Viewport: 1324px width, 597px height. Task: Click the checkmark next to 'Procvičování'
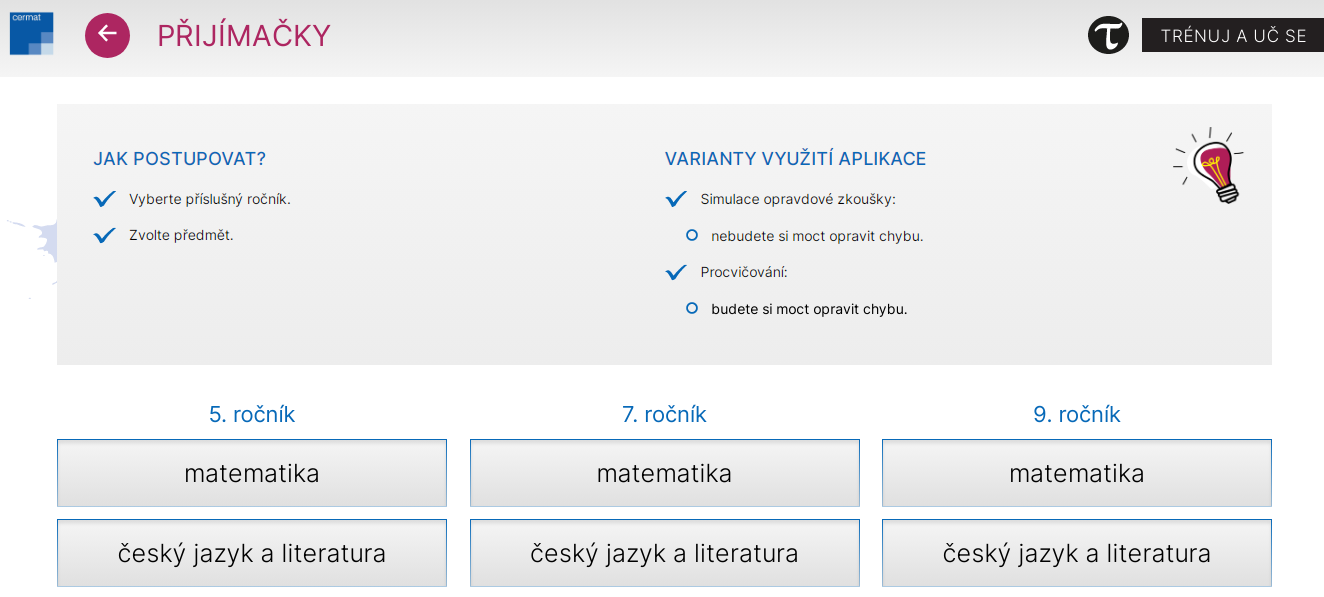[x=676, y=272]
